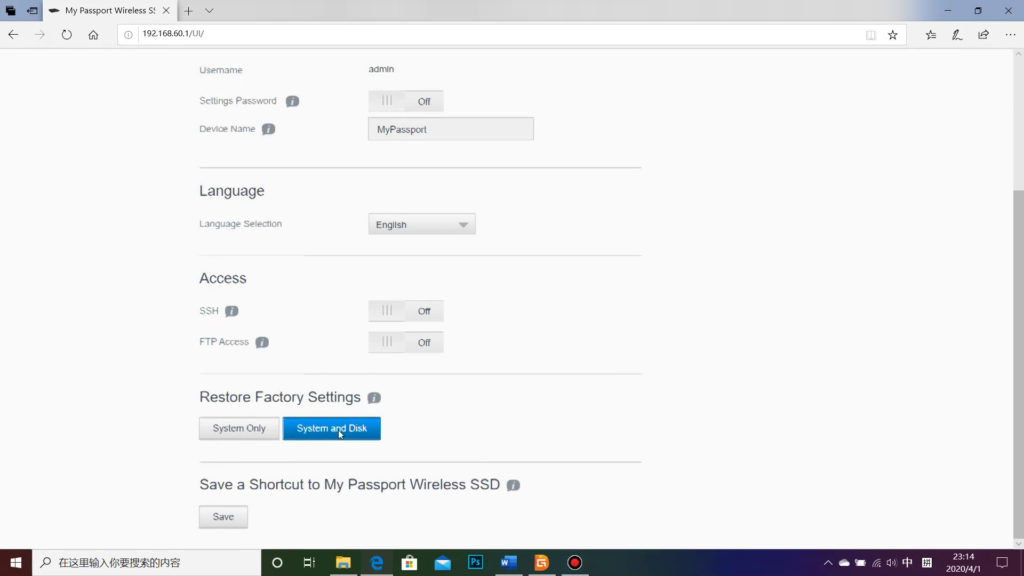Go back in the browser
Screen dimensions: 1024x576
pyautogui.click(x=13, y=35)
